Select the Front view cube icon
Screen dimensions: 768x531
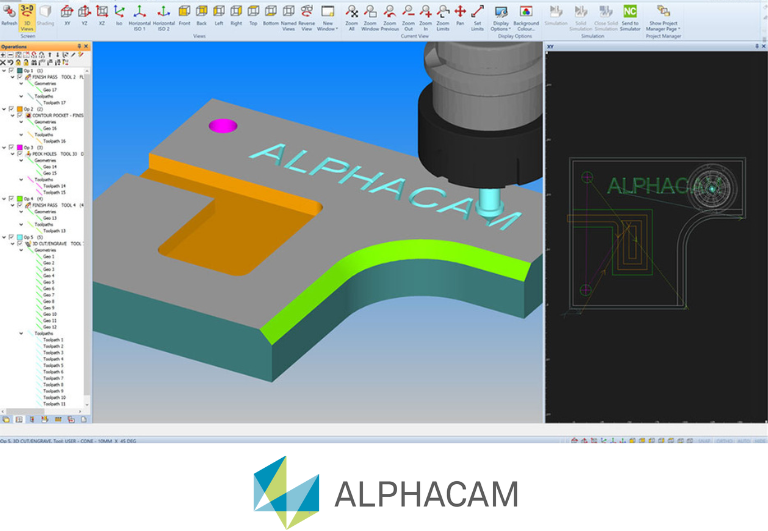pos(184,13)
